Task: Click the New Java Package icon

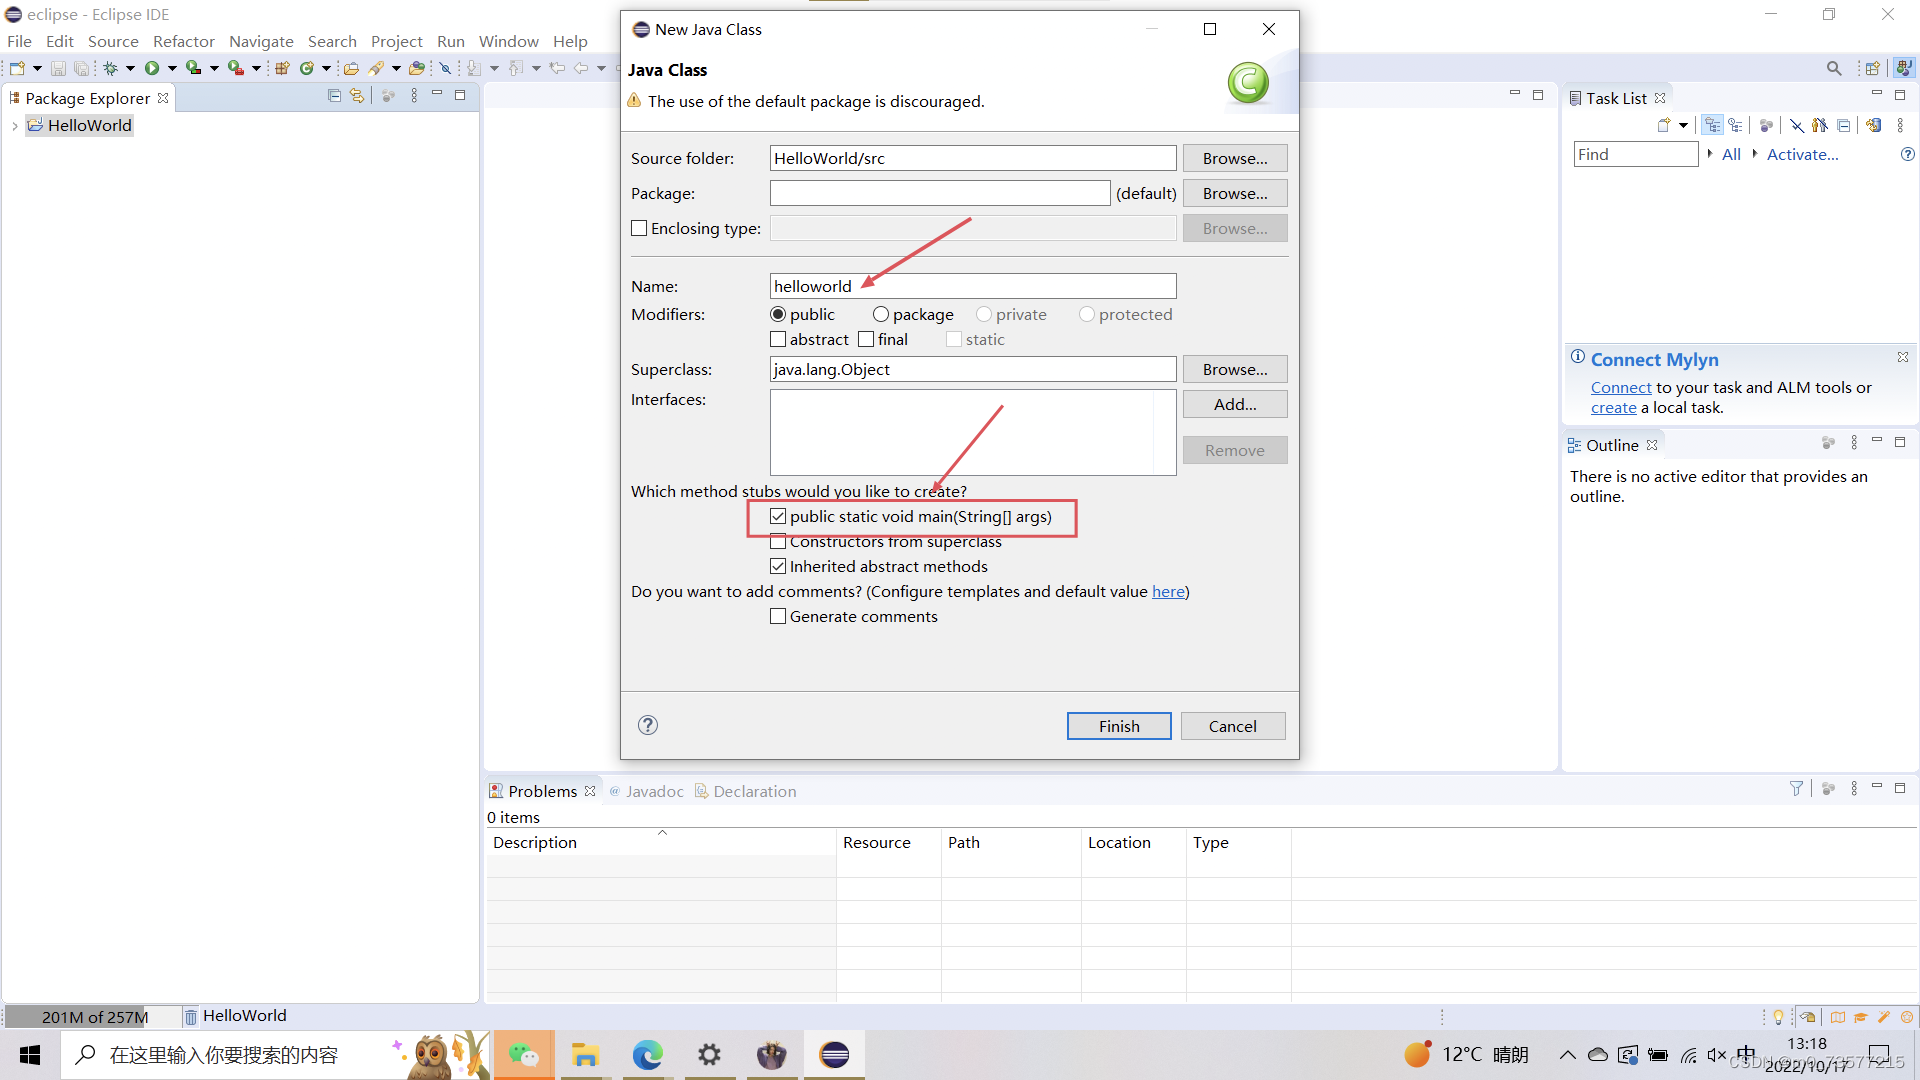Action: click(x=282, y=68)
